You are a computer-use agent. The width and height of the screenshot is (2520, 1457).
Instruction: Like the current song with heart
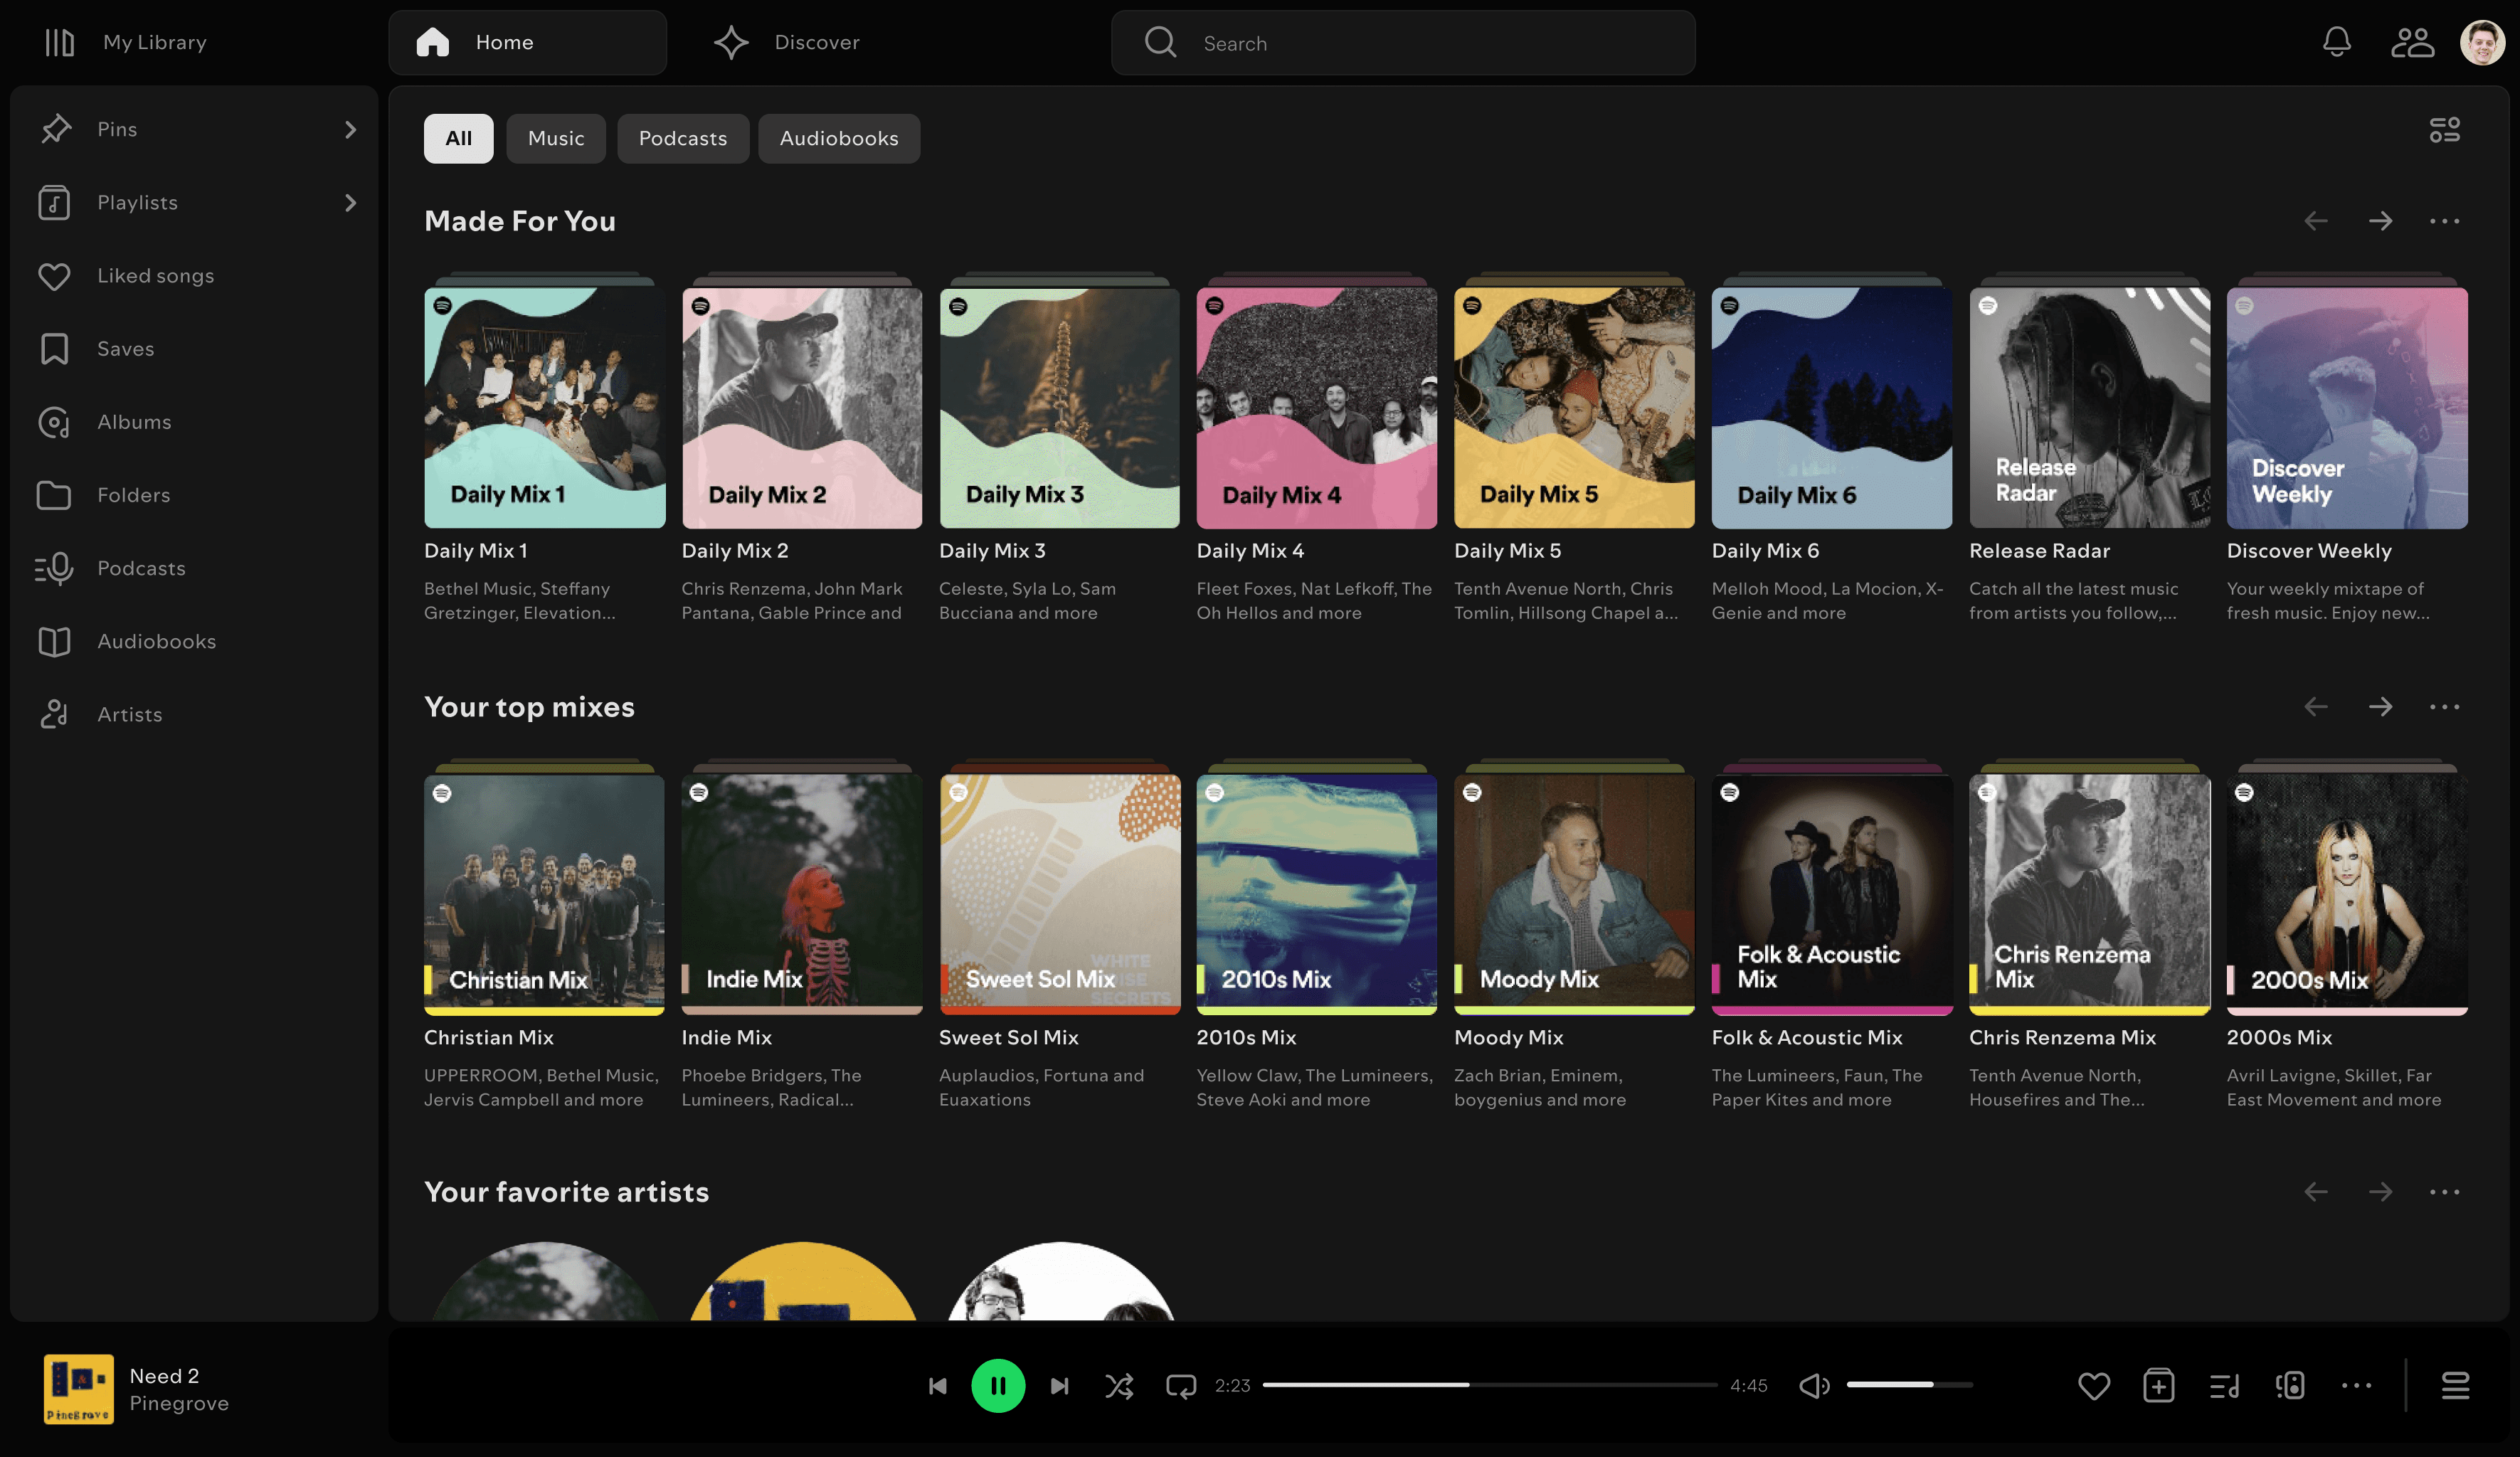coord(2093,1385)
